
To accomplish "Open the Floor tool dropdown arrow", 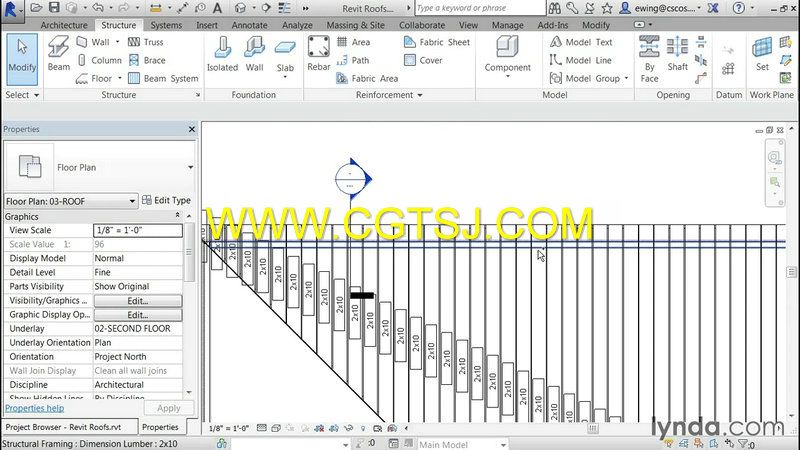I will click(x=119, y=79).
